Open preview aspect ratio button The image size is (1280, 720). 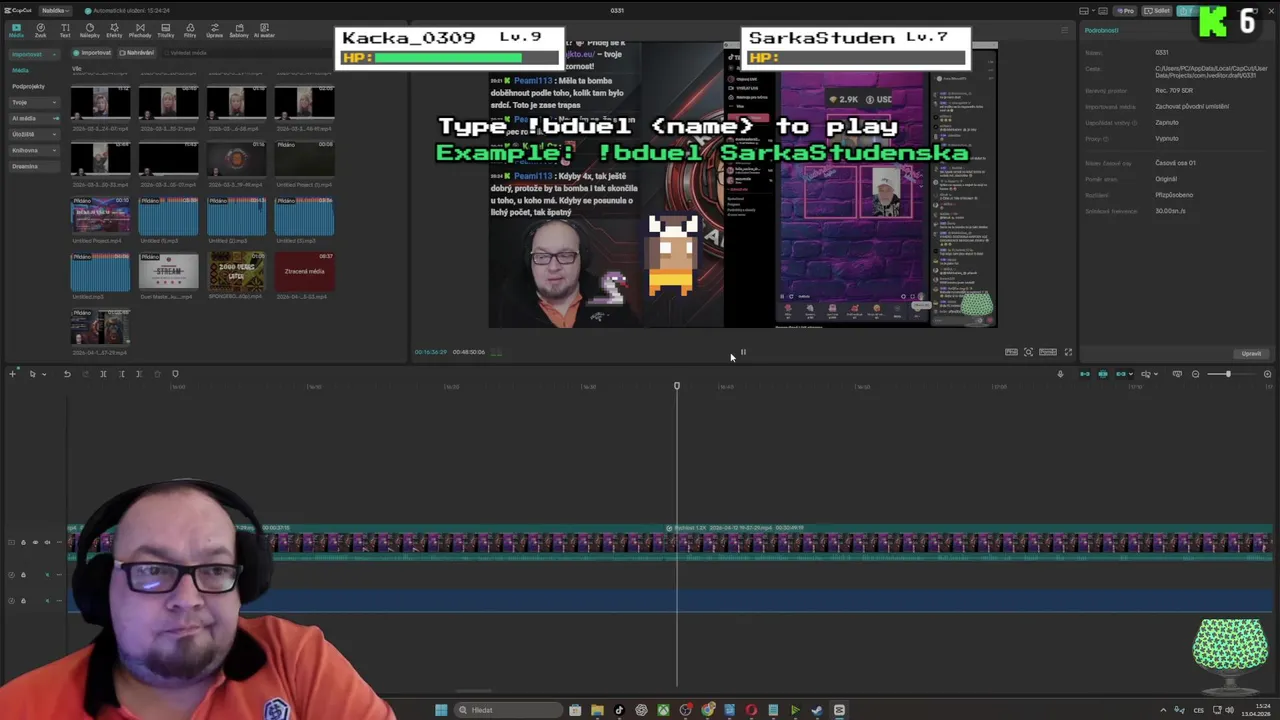point(1047,352)
